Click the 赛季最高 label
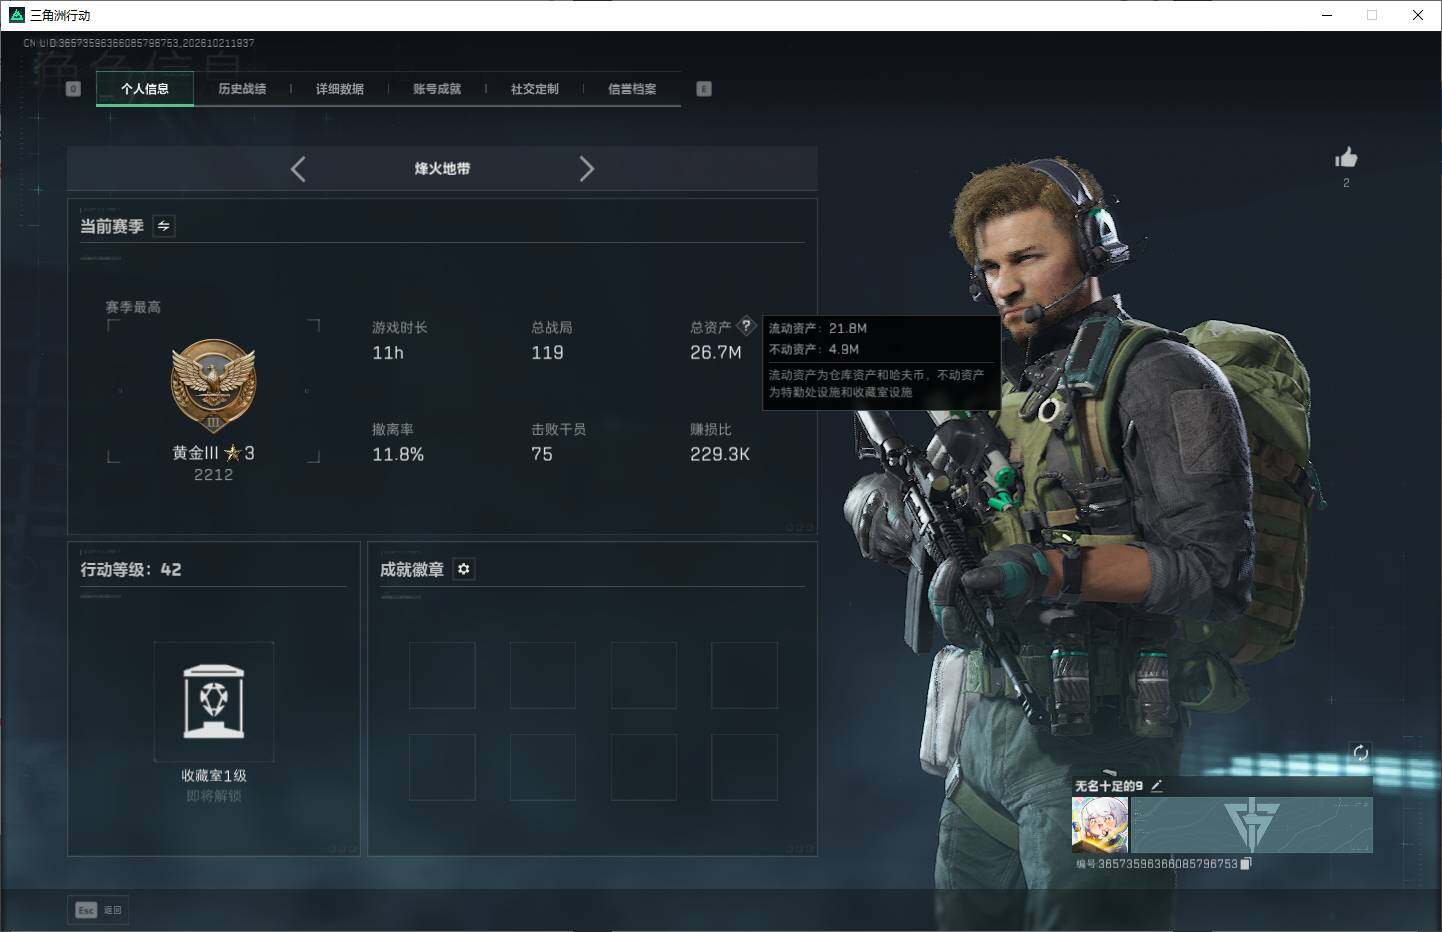The height and width of the screenshot is (932, 1442). click(x=133, y=307)
